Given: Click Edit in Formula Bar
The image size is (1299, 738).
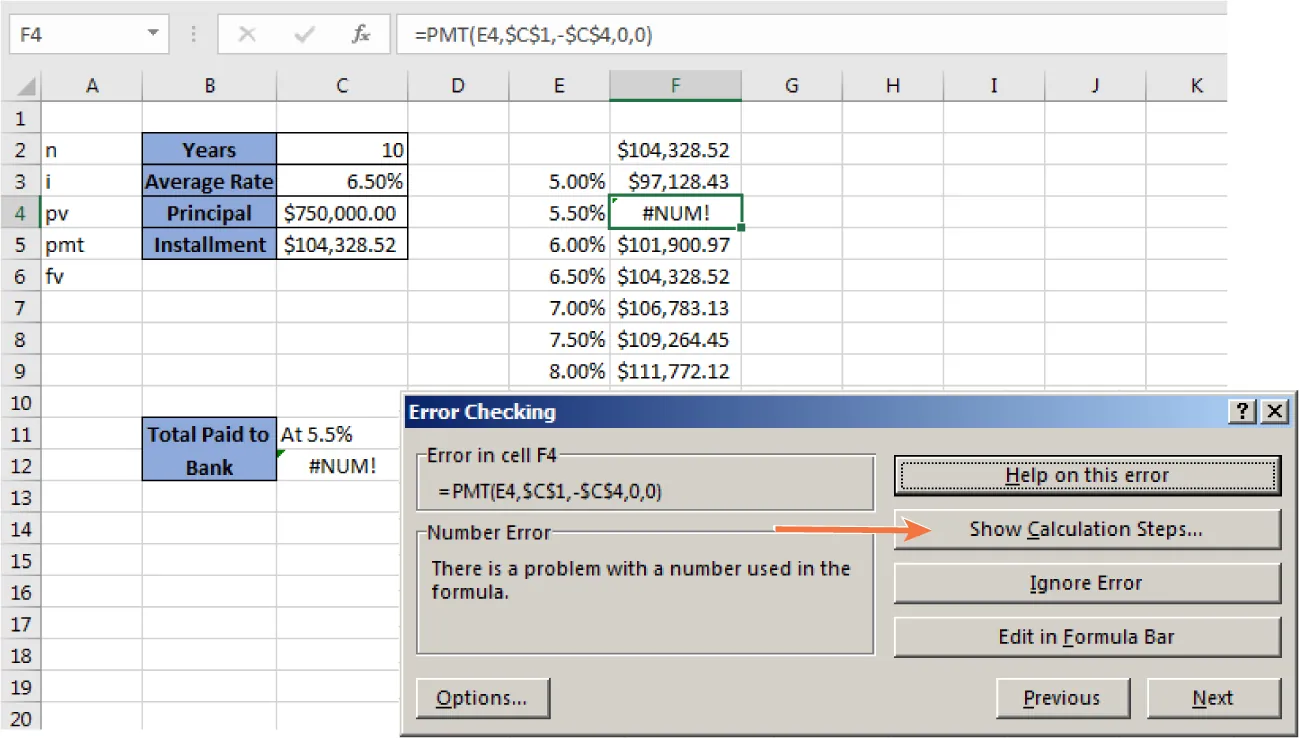Looking at the screenshot, I should point(1086,637).
